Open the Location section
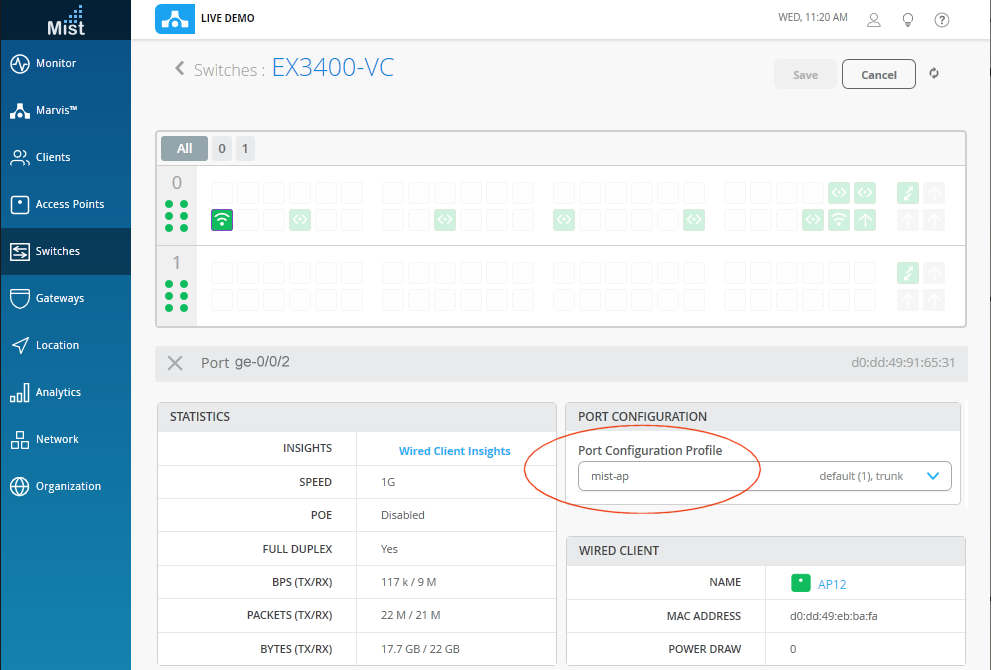The image size is (993, 670). (x=57, y=346)
